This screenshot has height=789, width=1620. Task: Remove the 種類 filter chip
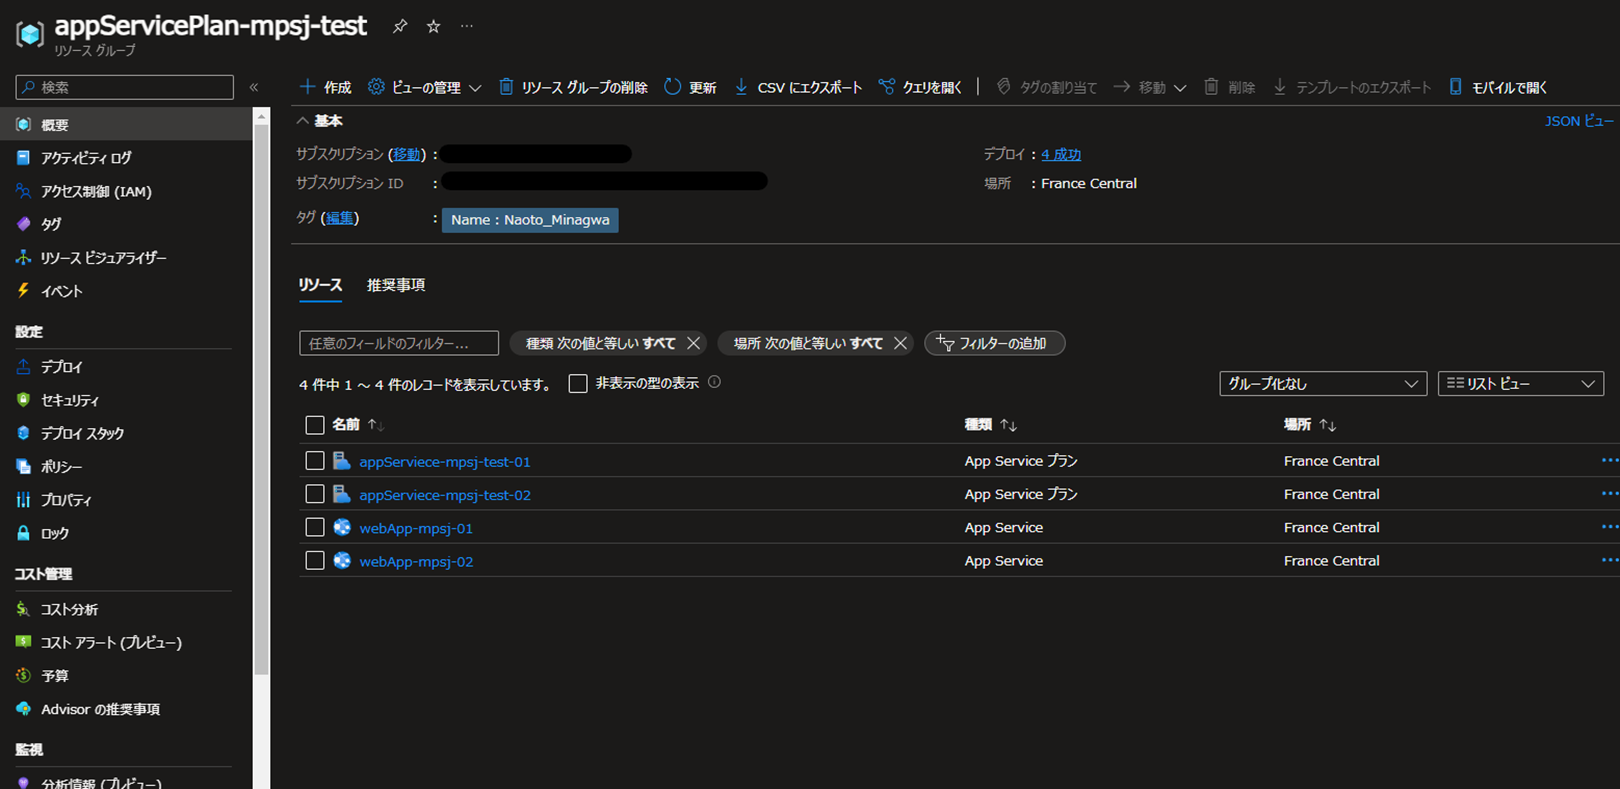click(693, 343)
